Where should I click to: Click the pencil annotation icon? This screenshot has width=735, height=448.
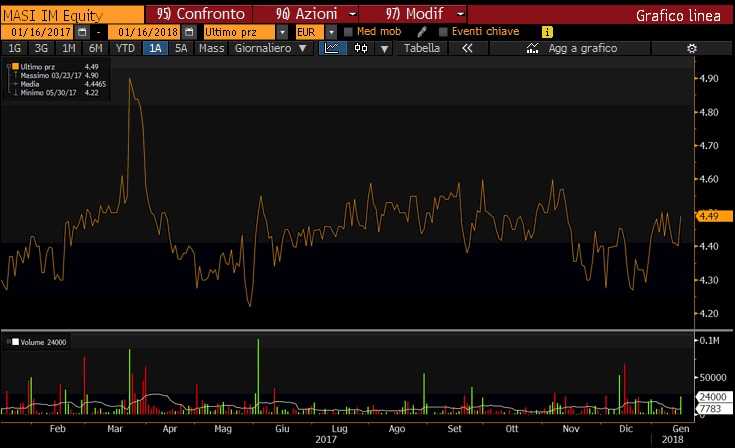pyautogui.click(x=422, y=32)
